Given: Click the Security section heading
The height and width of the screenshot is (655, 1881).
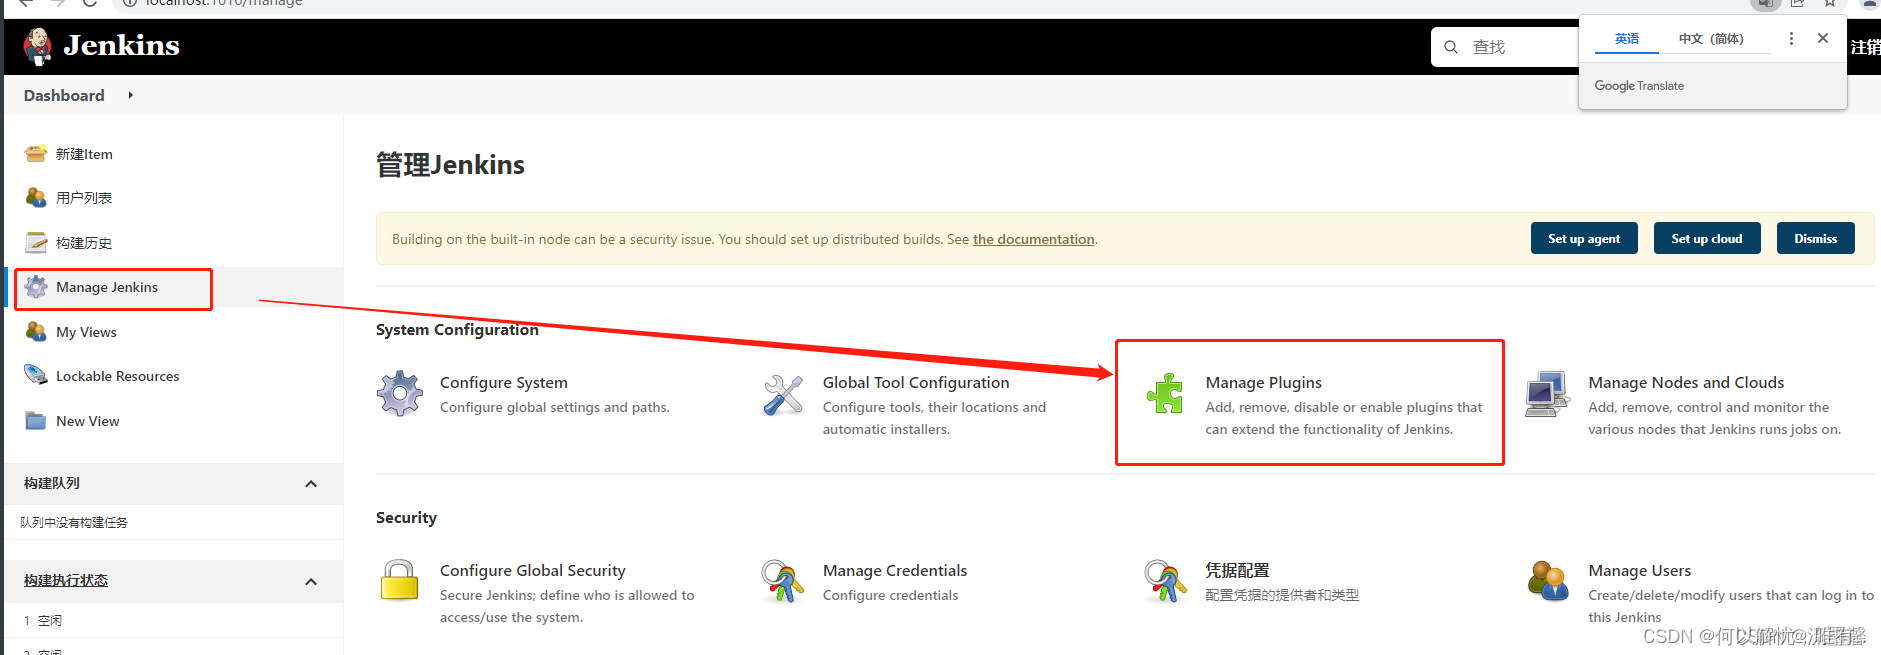Looking at the screenshot, I should [x=406, y=518].
